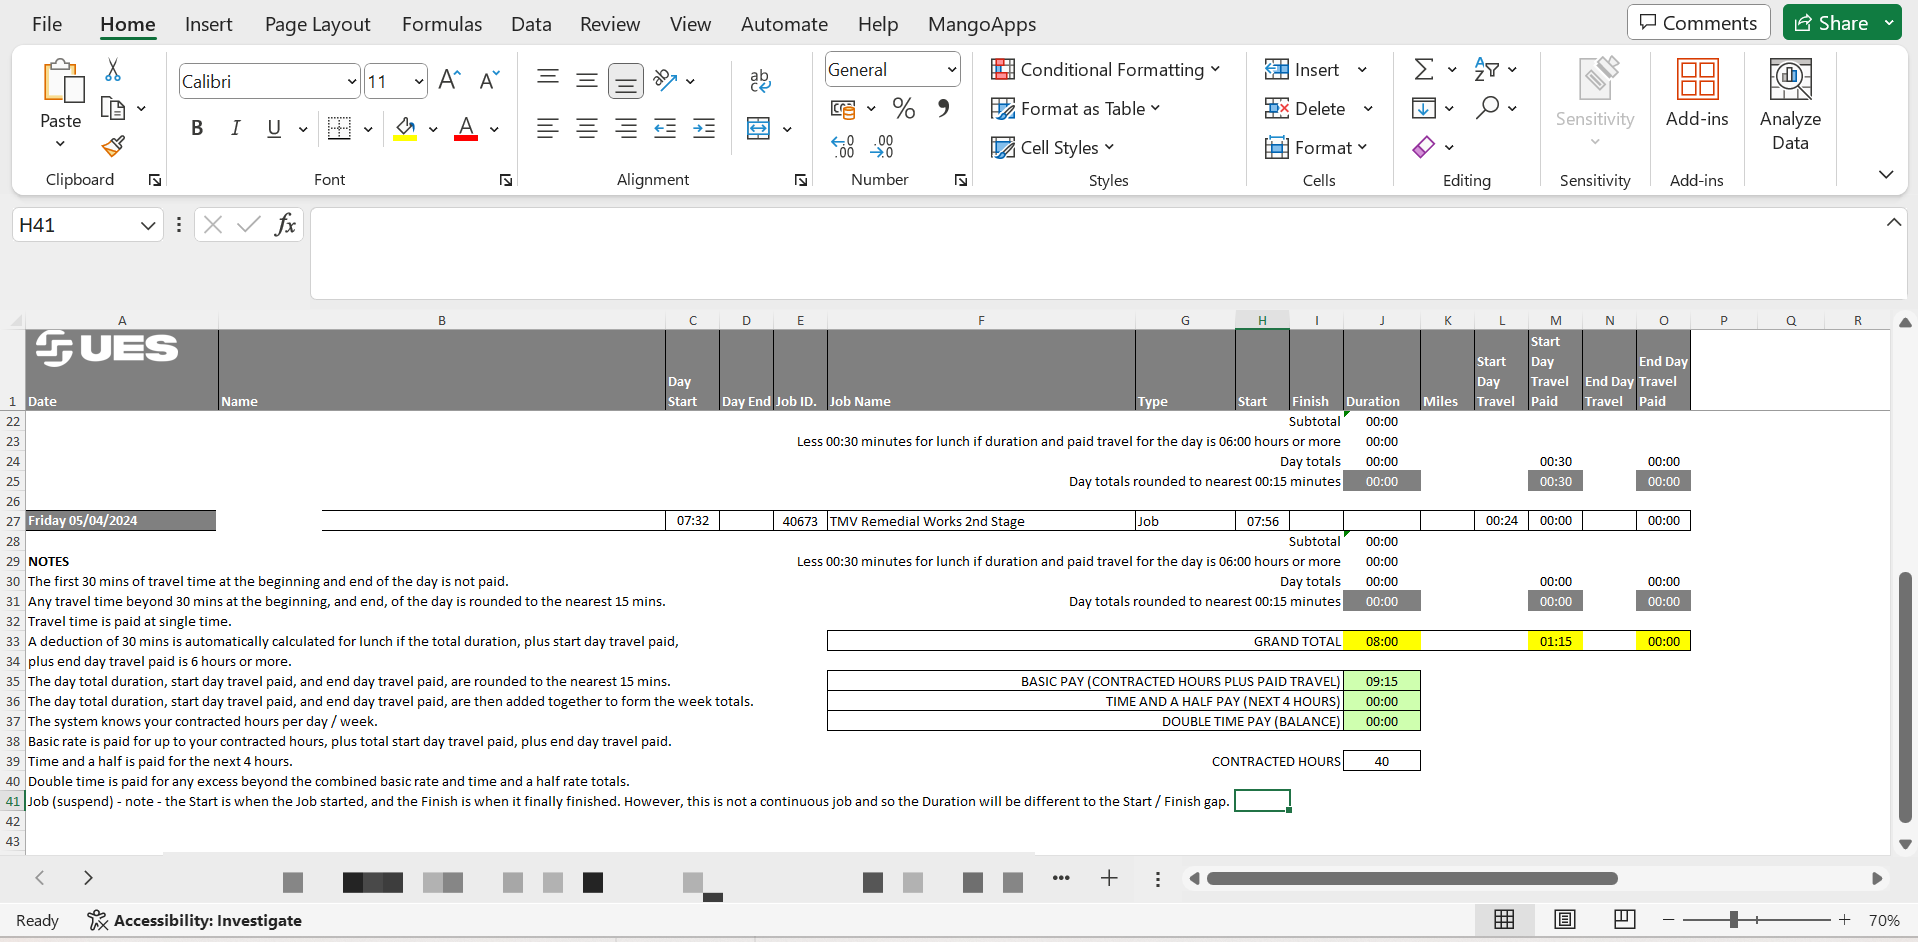Click the Fill down icon
The height and width of the screenshot is (942, 1918).
pyautogui.click(x=1424, y=107)
